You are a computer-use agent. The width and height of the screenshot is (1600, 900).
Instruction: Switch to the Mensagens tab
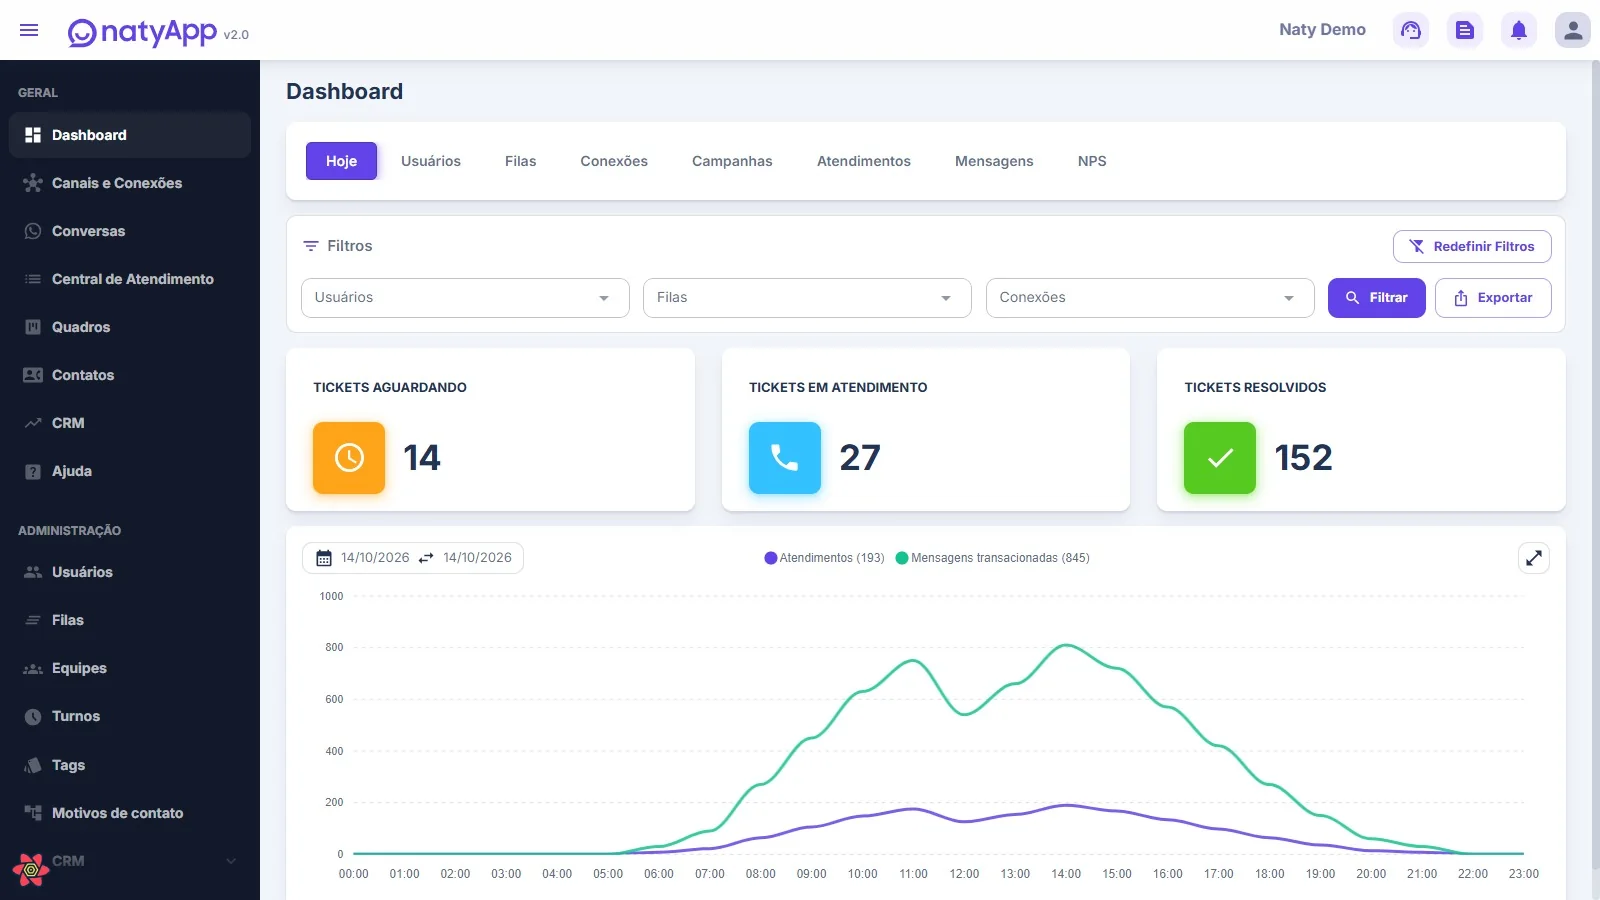[994, 161]
